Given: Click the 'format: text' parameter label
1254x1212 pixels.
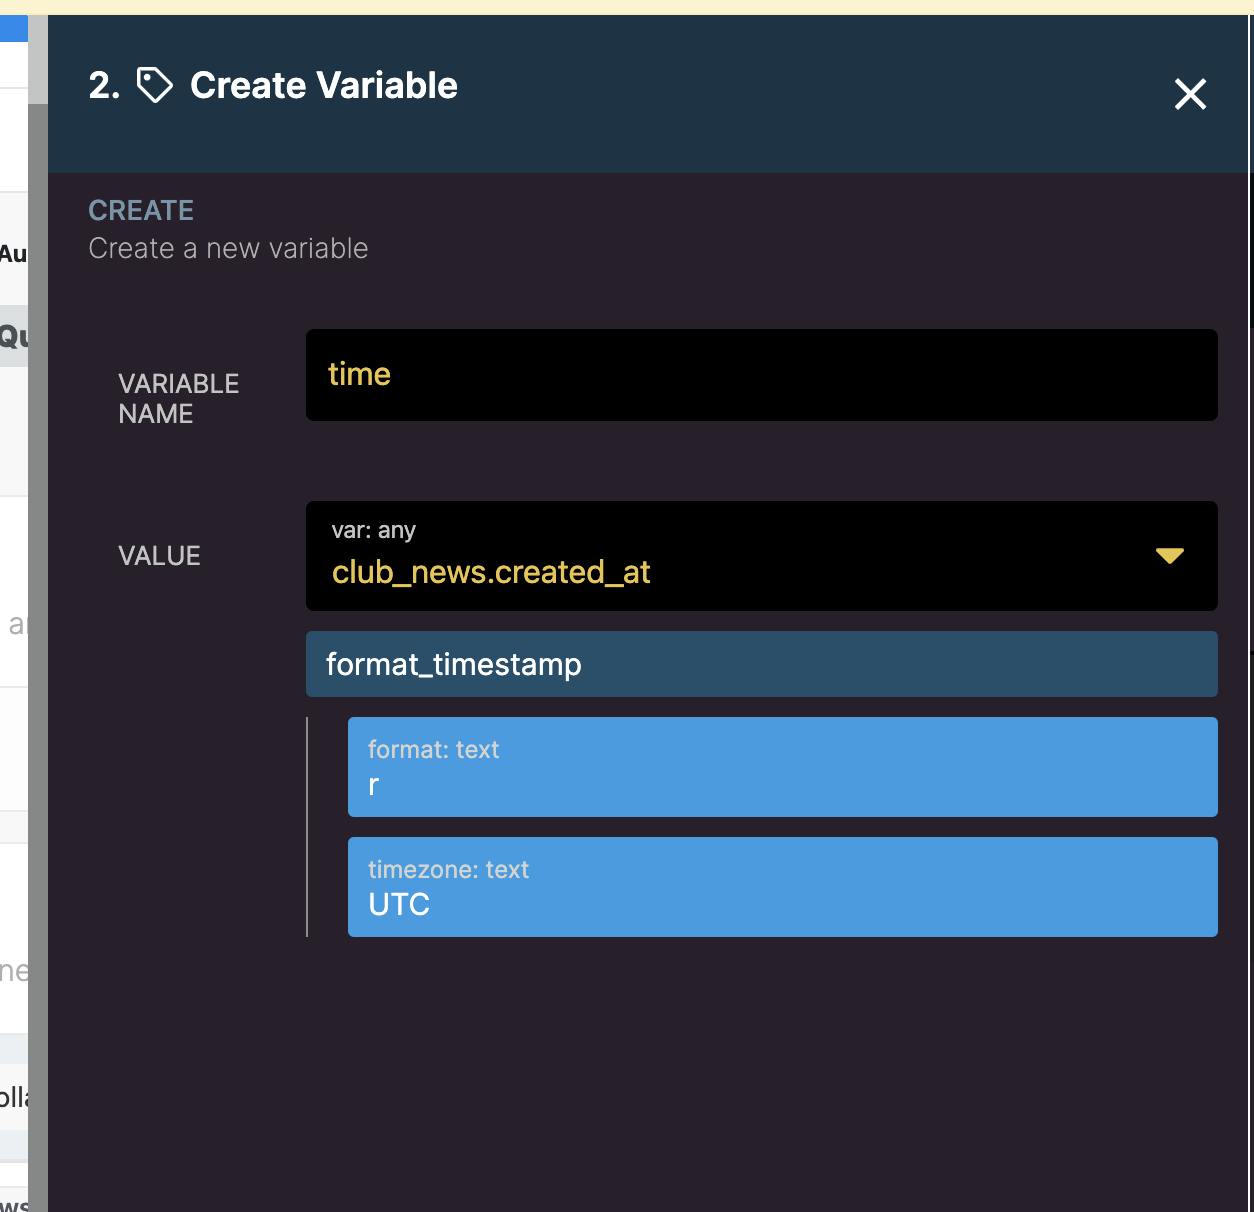Looking at the screenshot, I should point(433,749).
